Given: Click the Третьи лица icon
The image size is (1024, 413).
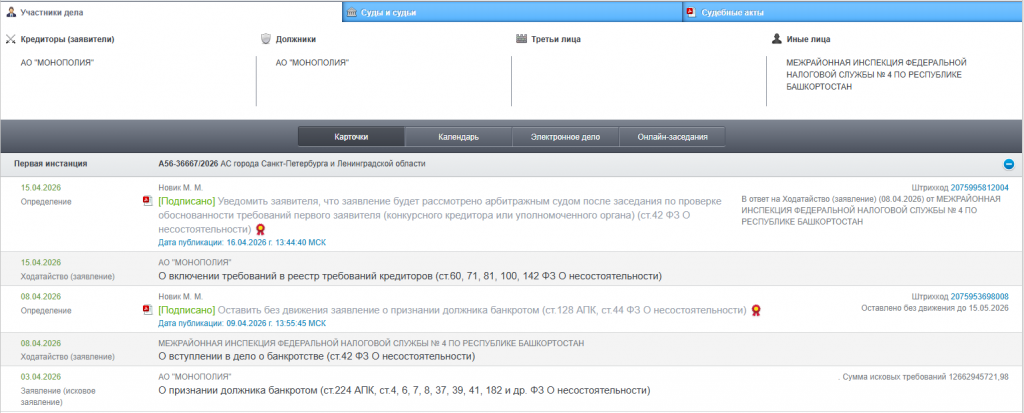Looking at the screenshot, I should [521, 39].
